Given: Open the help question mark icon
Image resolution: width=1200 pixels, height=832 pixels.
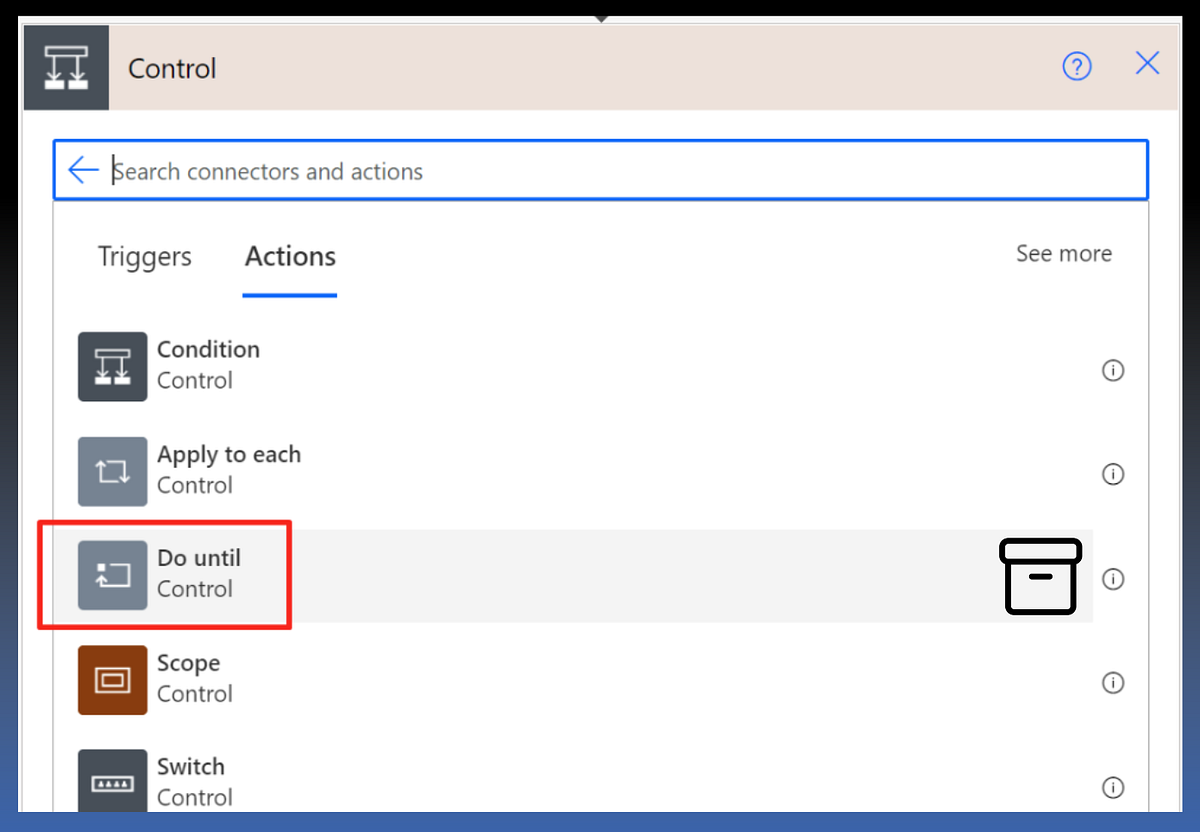Looking at the screenshot, I should coord(1077,66).
